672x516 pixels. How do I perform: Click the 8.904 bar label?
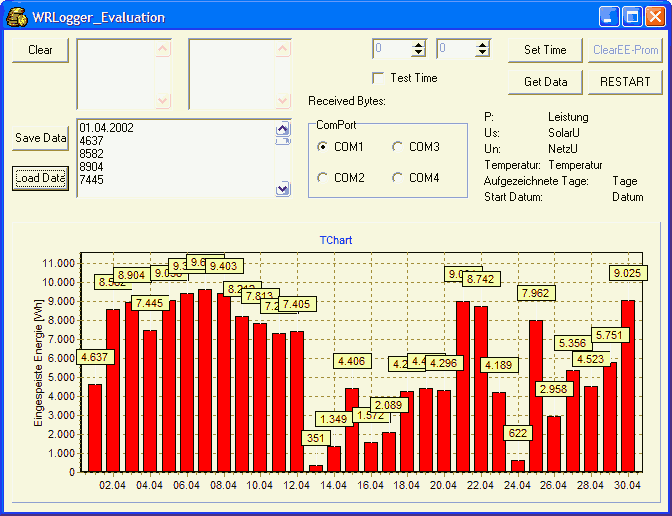(132, 275)
